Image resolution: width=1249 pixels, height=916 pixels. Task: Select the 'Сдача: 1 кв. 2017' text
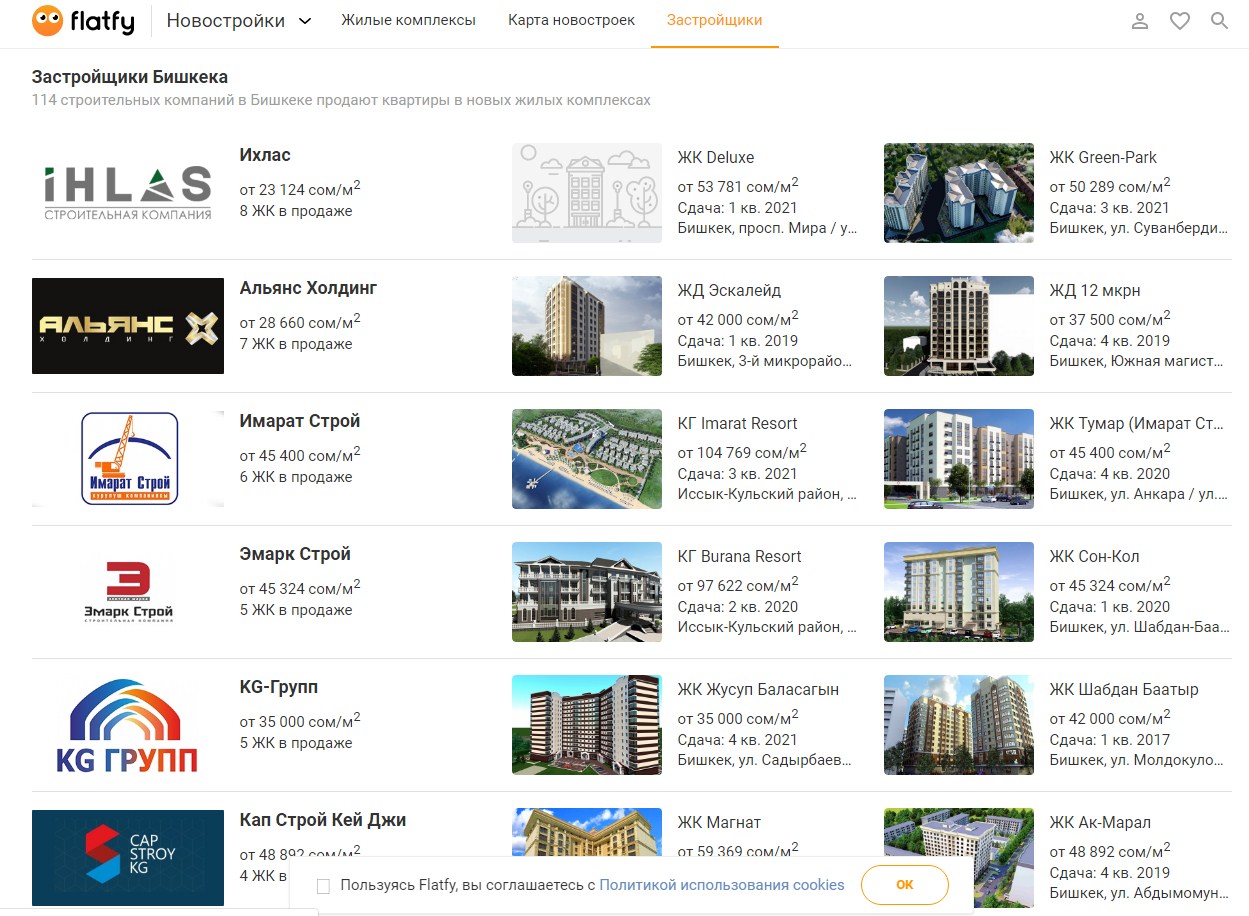1109,740
